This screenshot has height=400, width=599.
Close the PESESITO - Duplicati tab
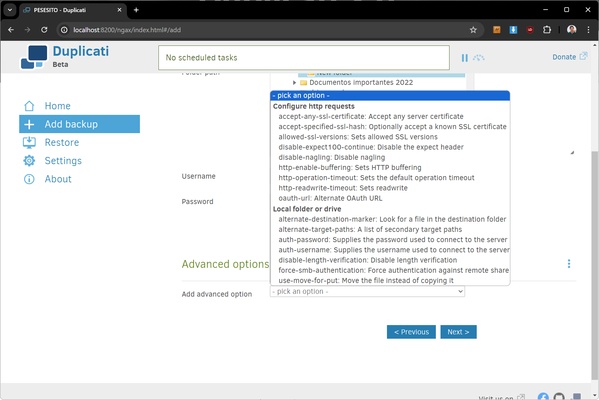pyautogui.click(x=119, y=10)
